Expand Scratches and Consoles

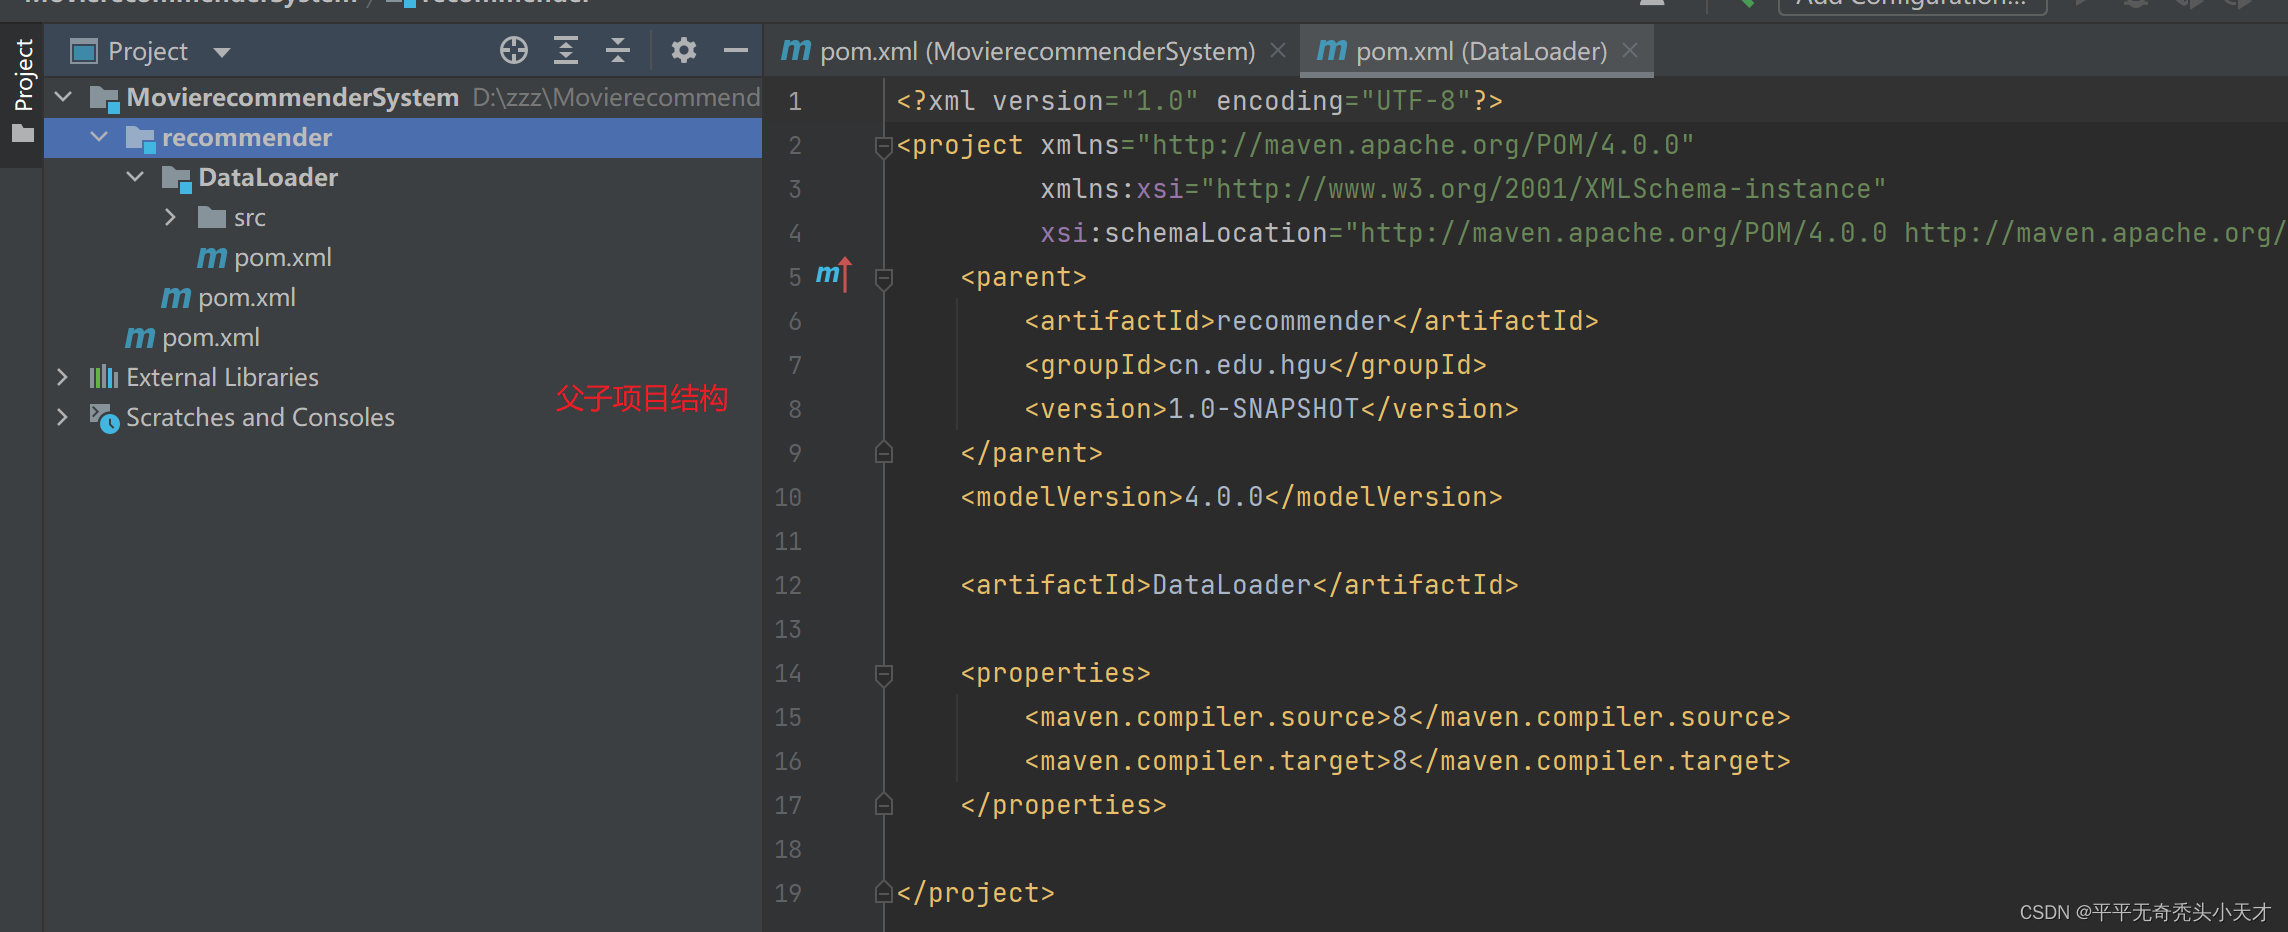click(62, 417)
